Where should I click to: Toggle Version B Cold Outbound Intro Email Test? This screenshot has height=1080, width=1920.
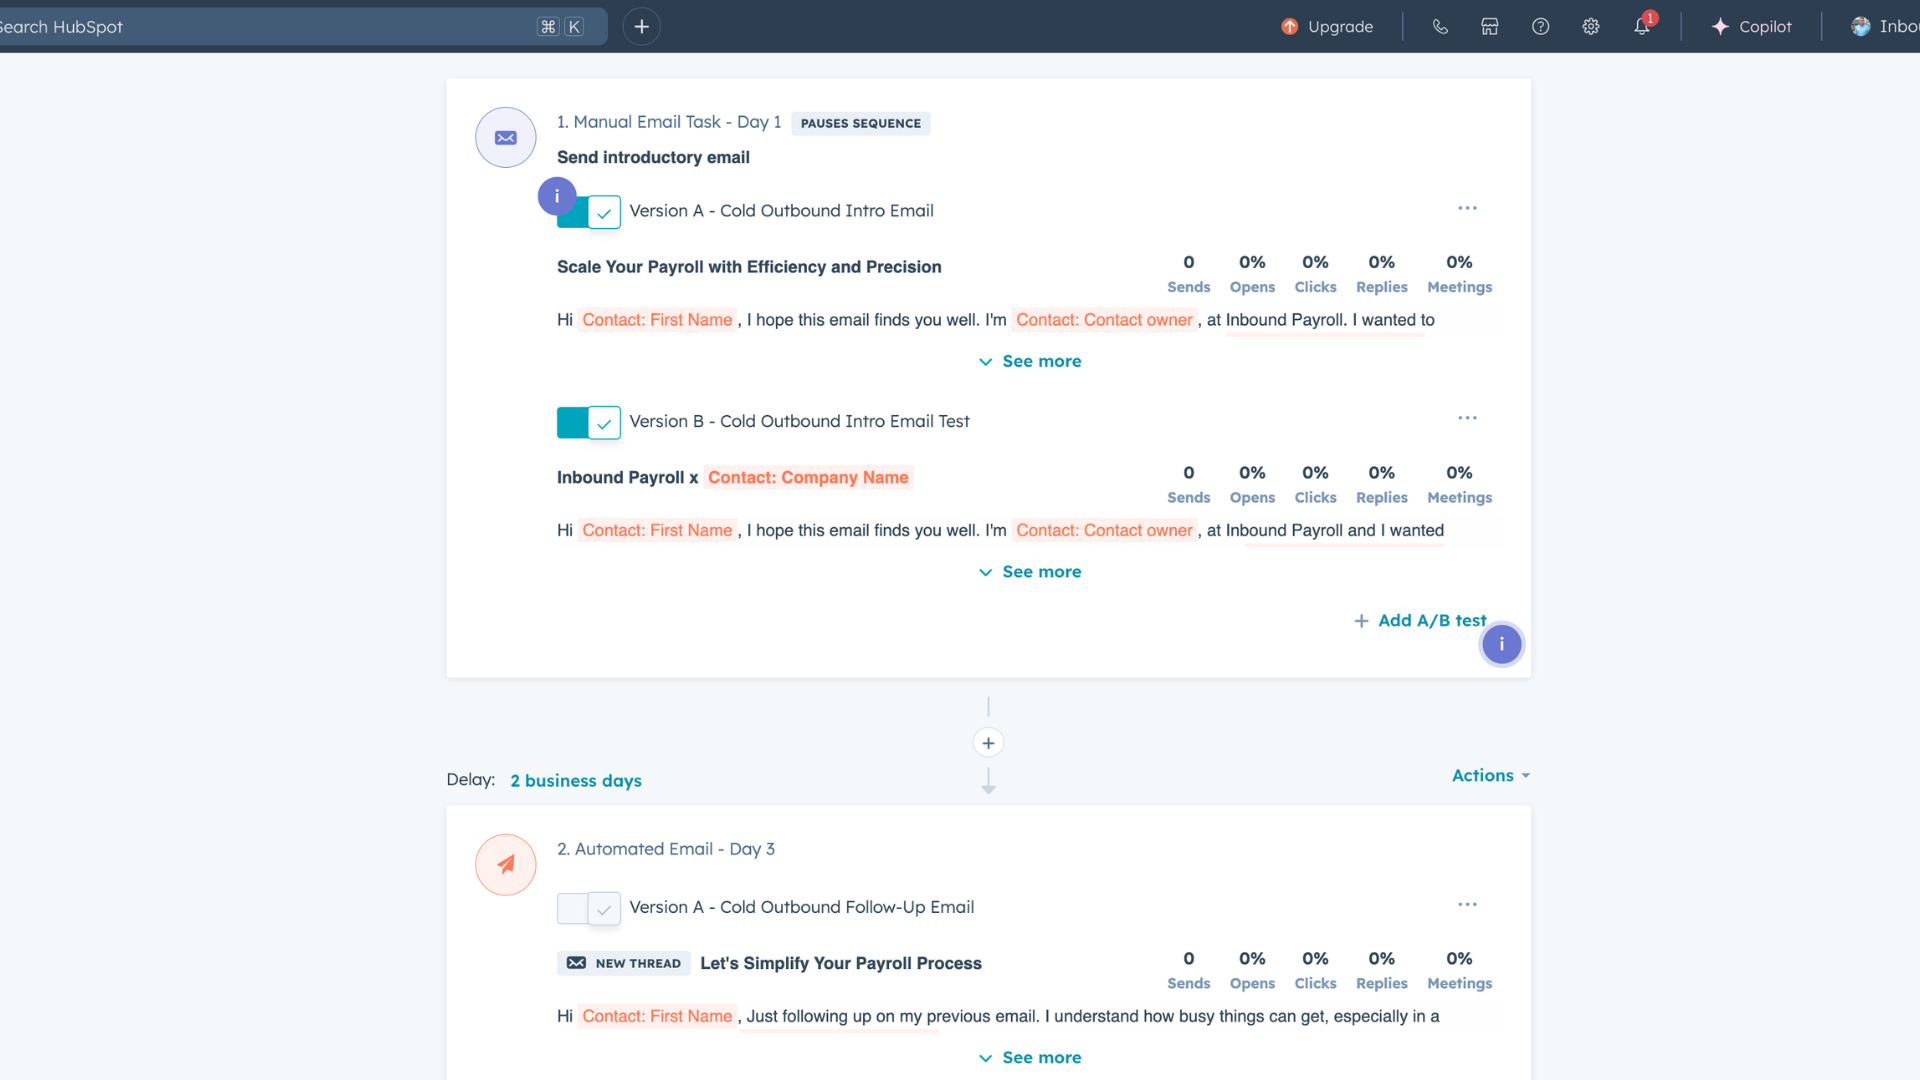tap(589, 422)
